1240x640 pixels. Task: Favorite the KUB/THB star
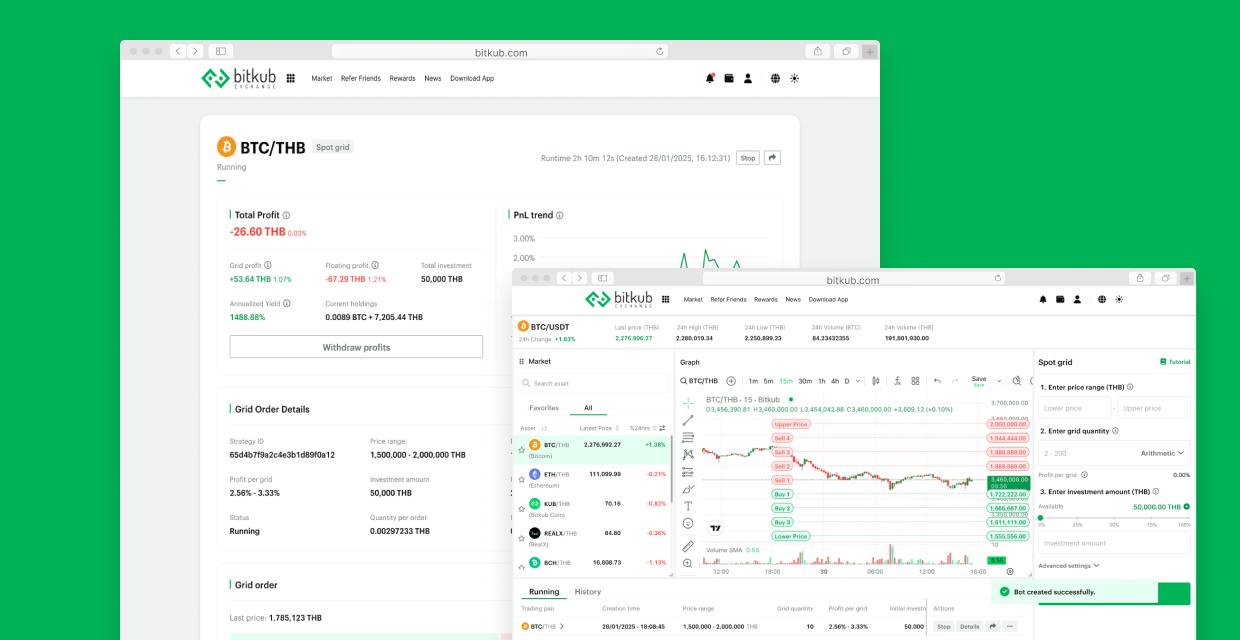pos(521,509)
